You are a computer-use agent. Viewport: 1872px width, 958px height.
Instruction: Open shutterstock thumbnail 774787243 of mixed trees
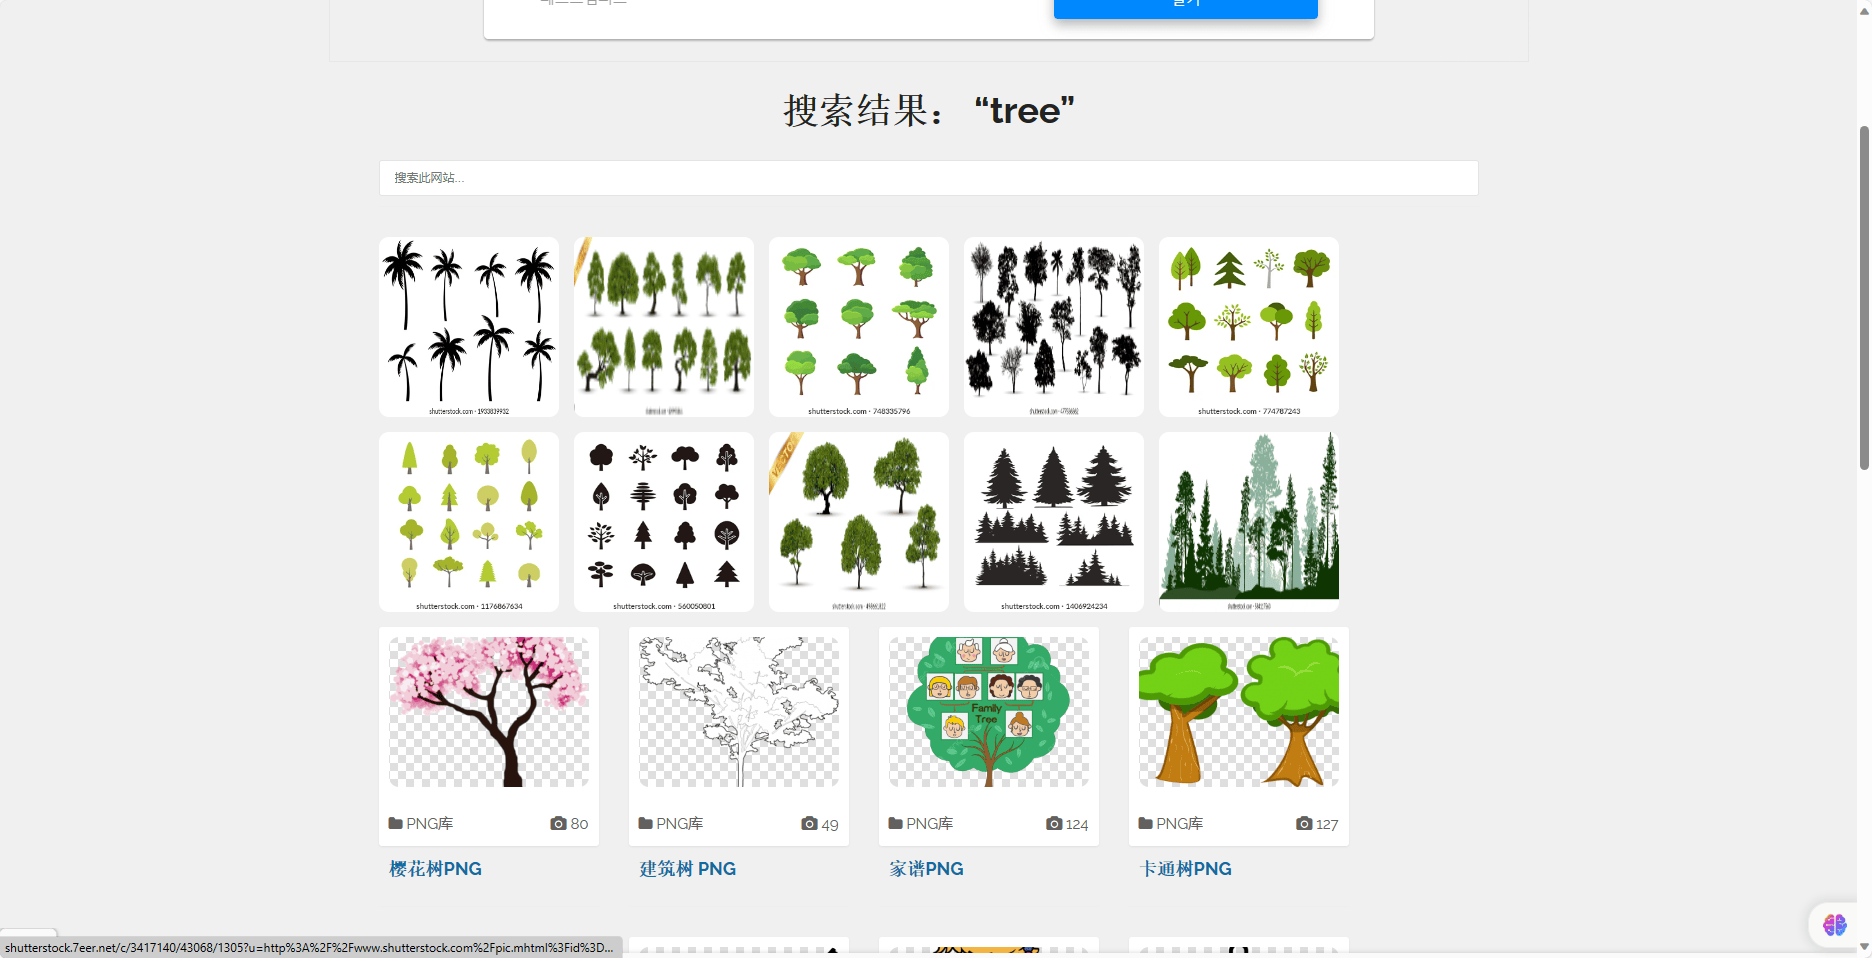pos(1249,327)
